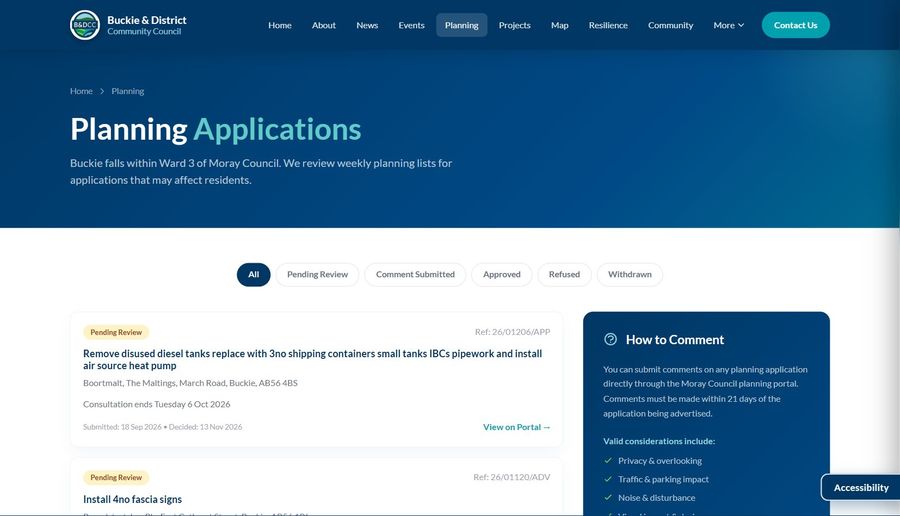Click the Planning Applications page heading
Viewport: 900px width, 516px height.
[216, 129]
